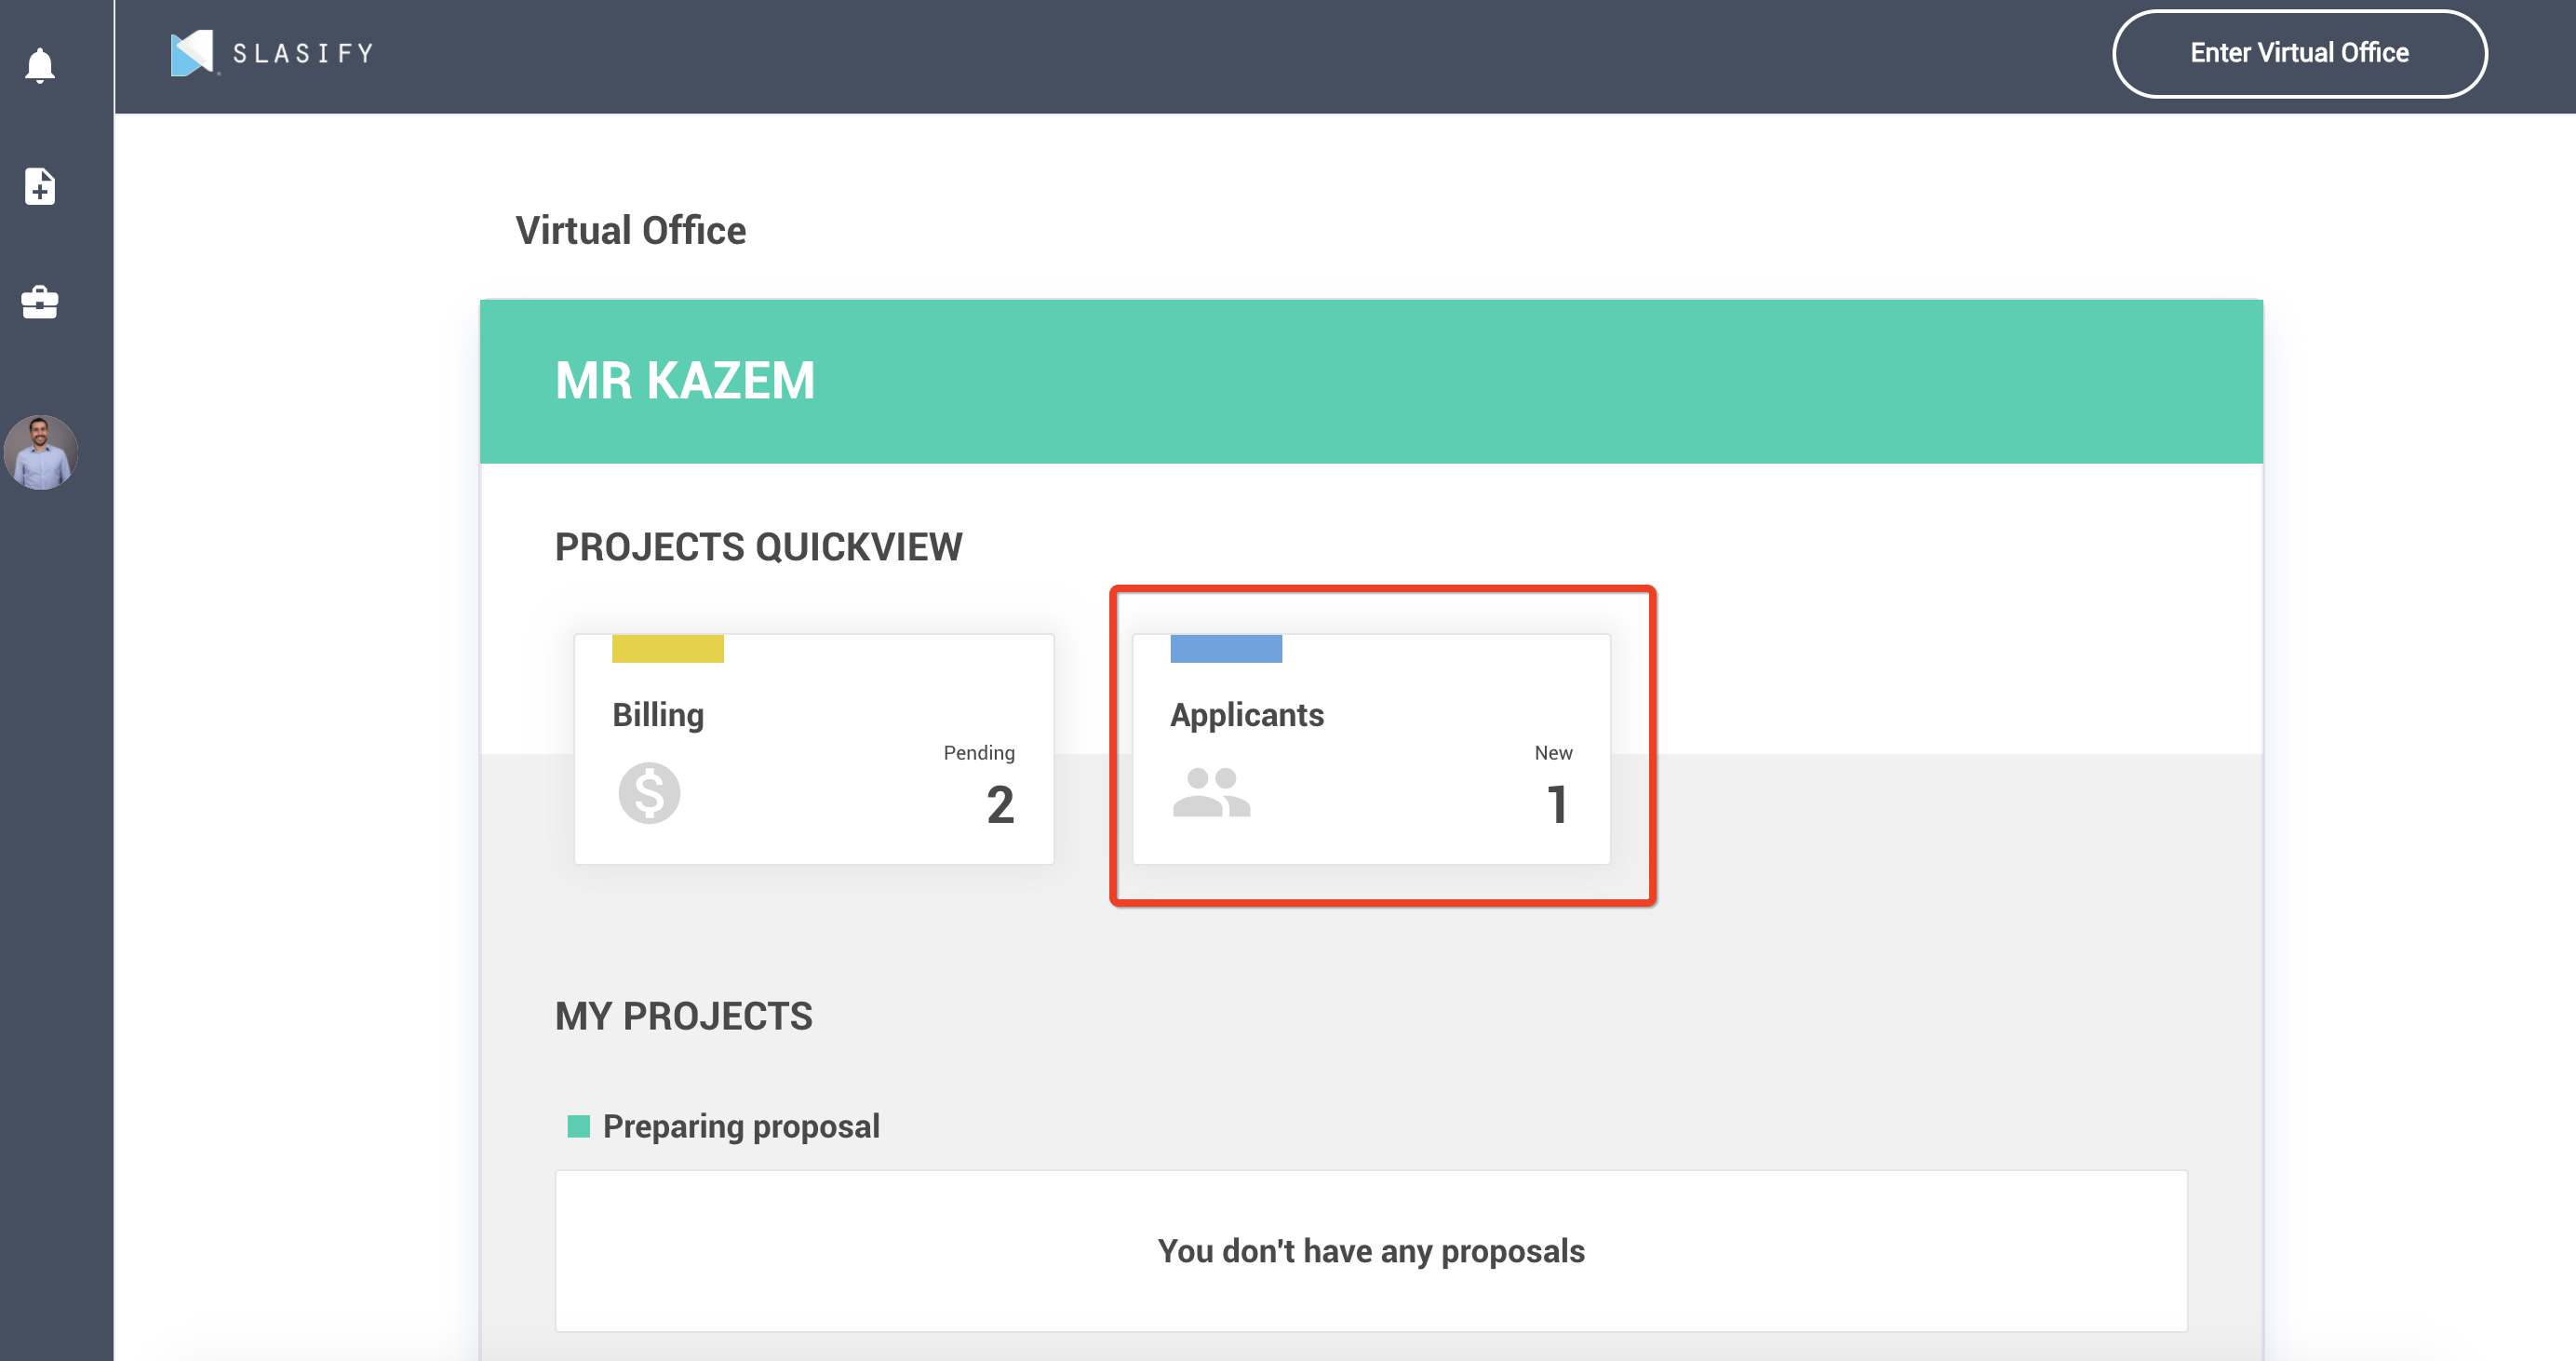
Task: Click the MR KAZEM header banner
Action: [x=1370, y=381]
